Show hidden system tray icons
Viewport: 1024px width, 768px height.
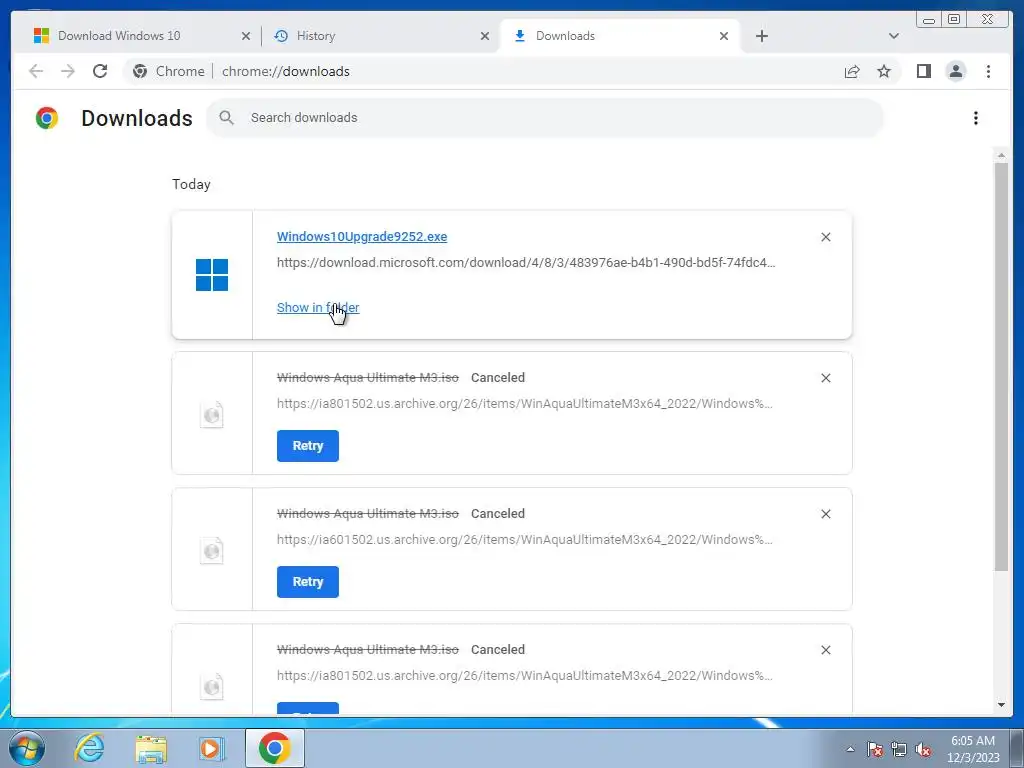850,749
